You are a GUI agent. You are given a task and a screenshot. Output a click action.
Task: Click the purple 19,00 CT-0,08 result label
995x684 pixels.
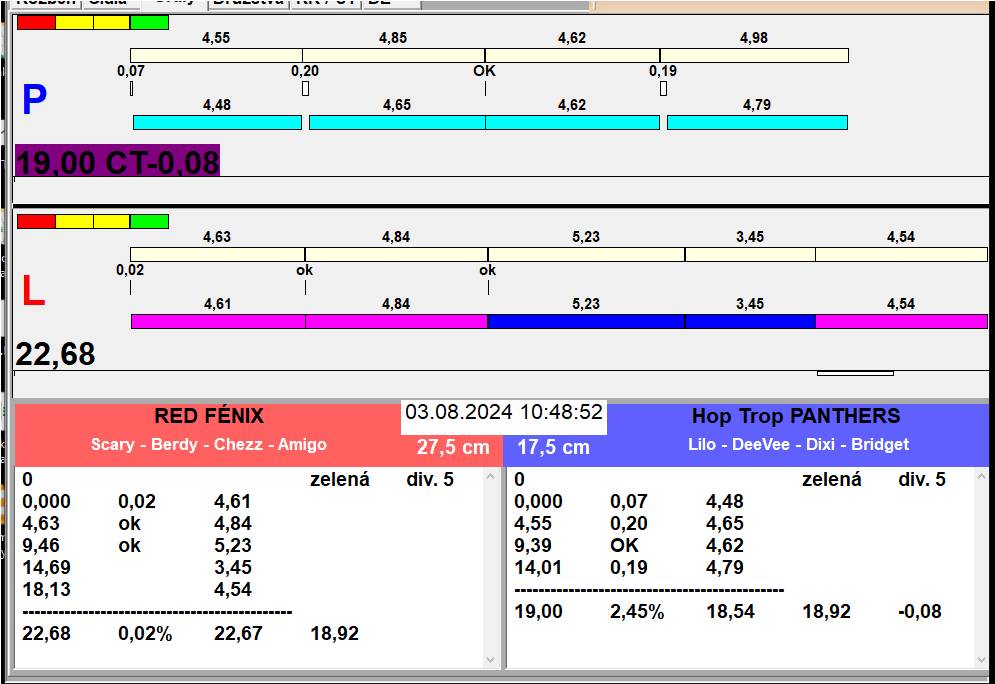[x=117, y=161]
